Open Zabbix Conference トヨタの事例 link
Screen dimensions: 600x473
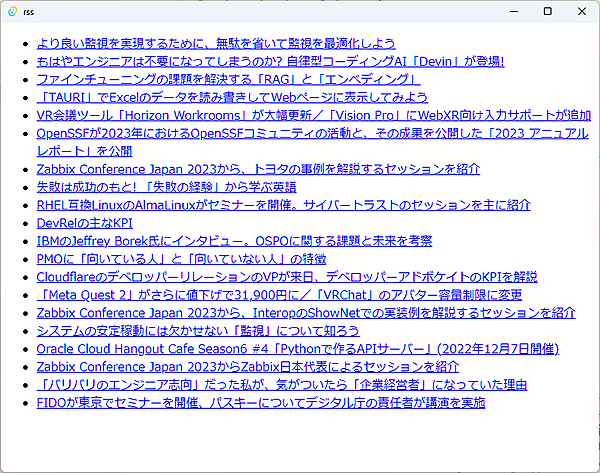pyautogui.click(x=258, y=169)
